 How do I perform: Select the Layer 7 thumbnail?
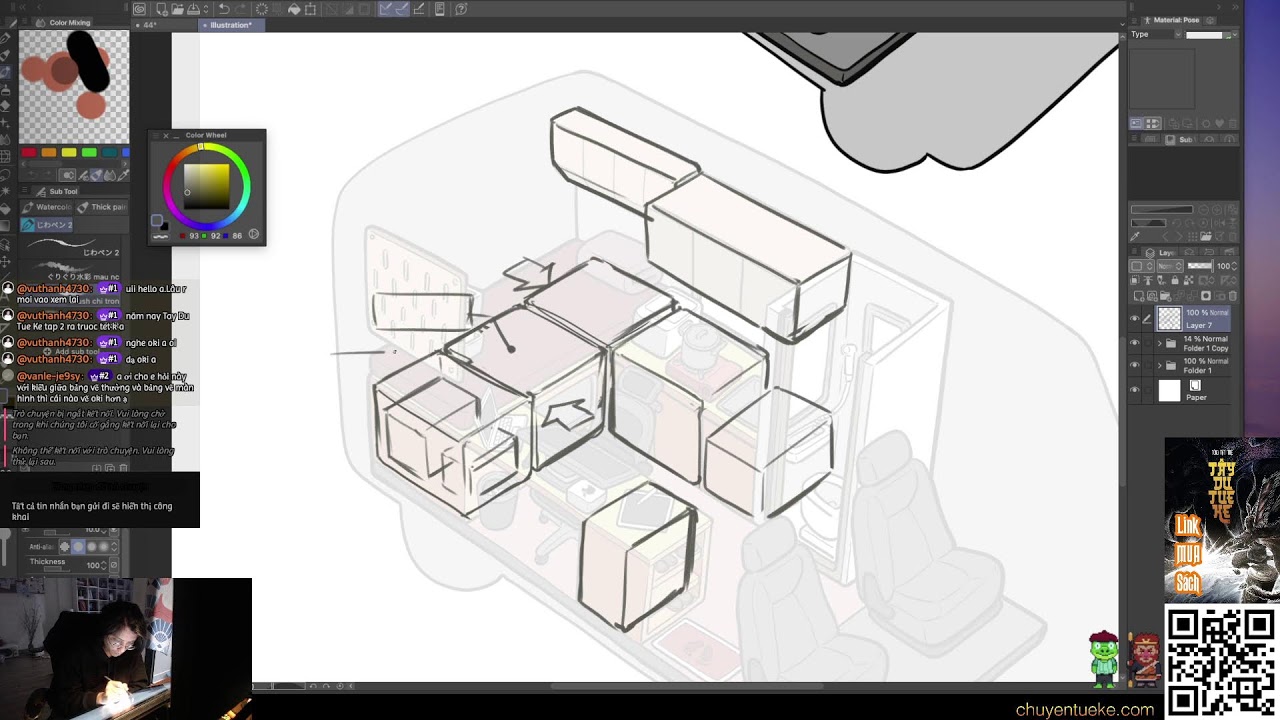click(1169, 319)
